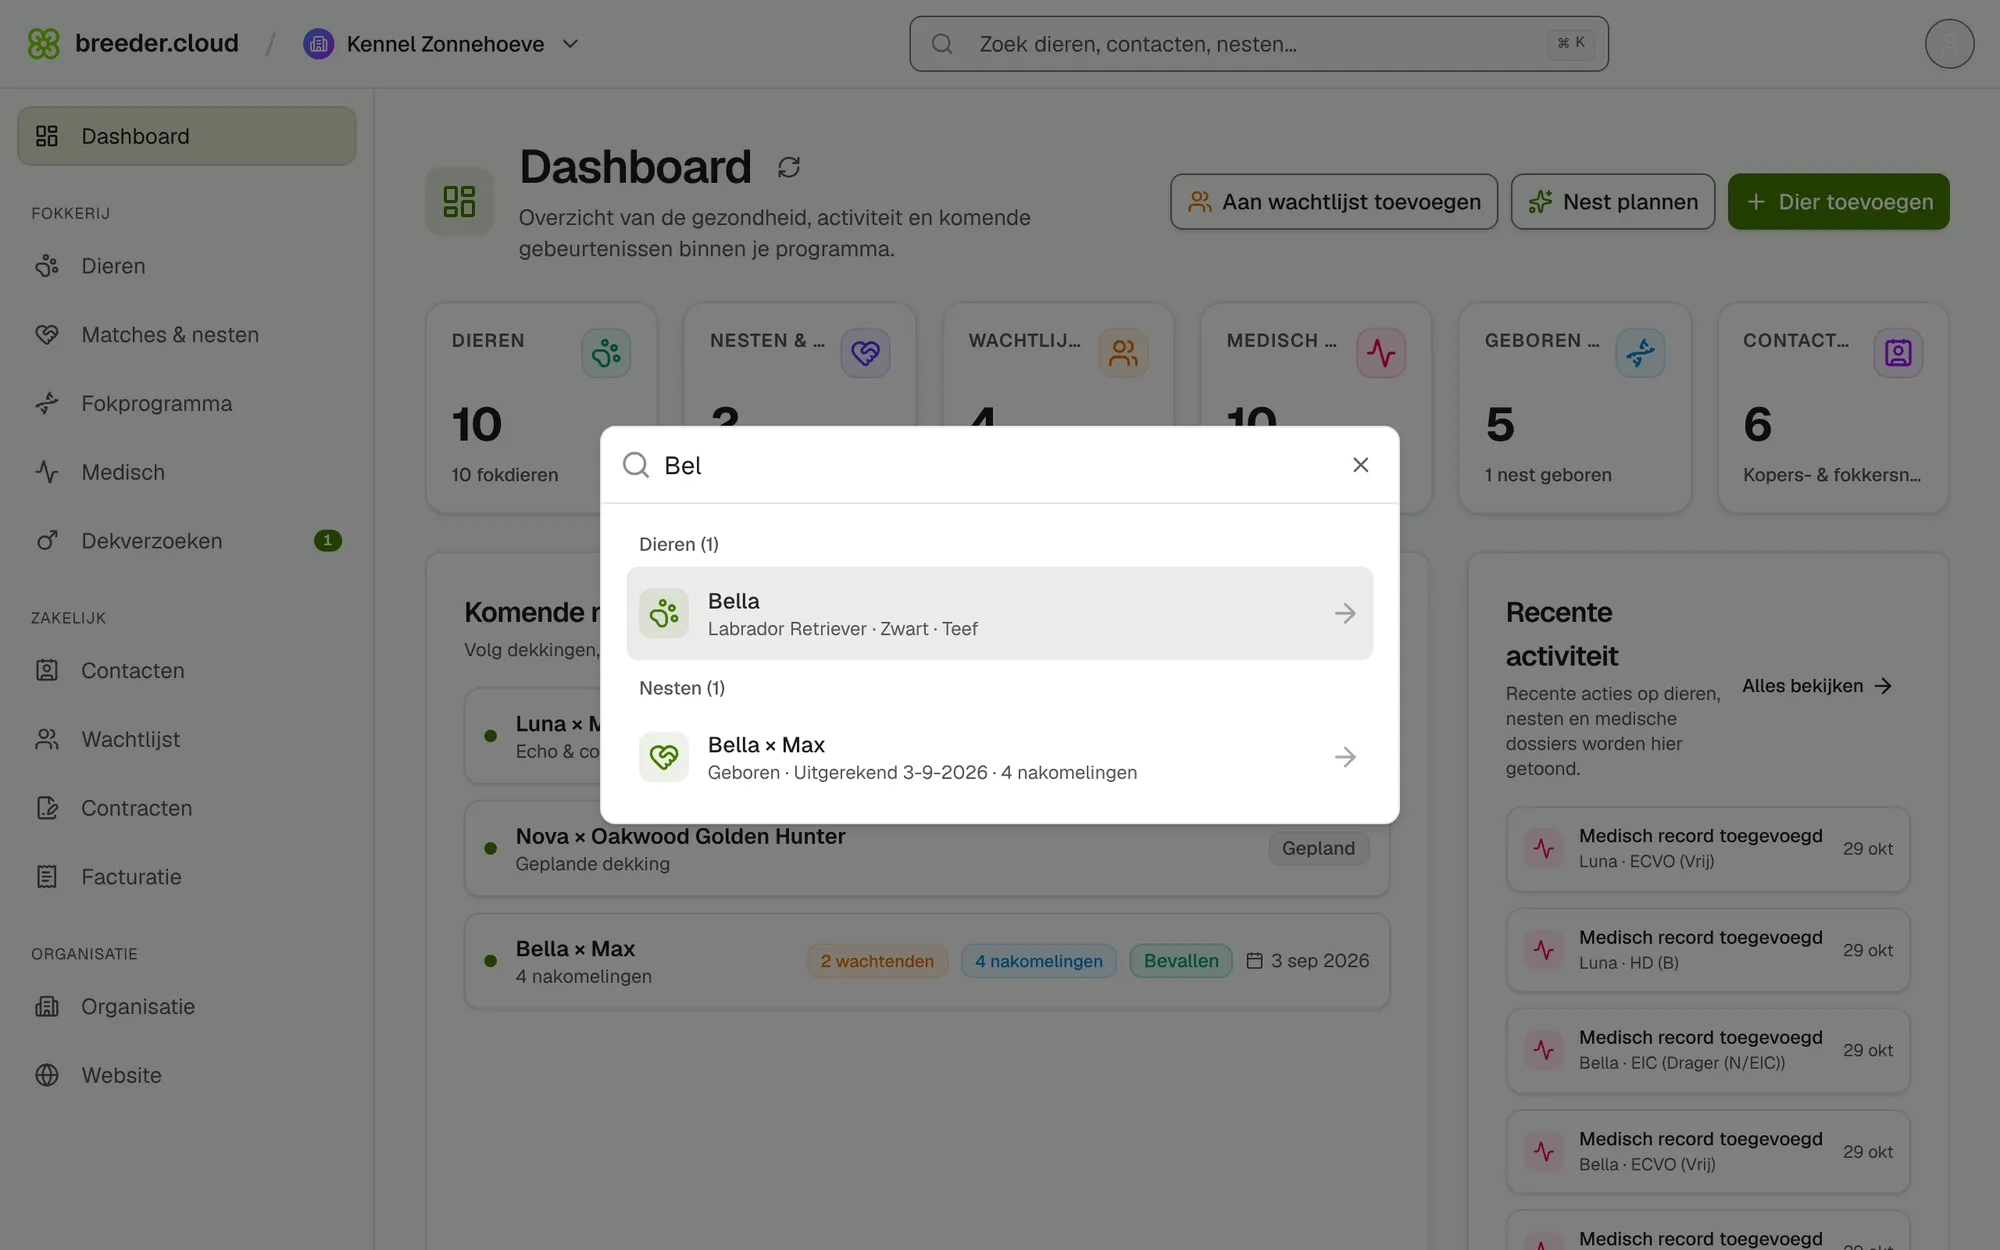Click Aan wachtlijst toevoegen button
The height and width of the screenshot is (1250, 2000).
[x=1334, y=202]
